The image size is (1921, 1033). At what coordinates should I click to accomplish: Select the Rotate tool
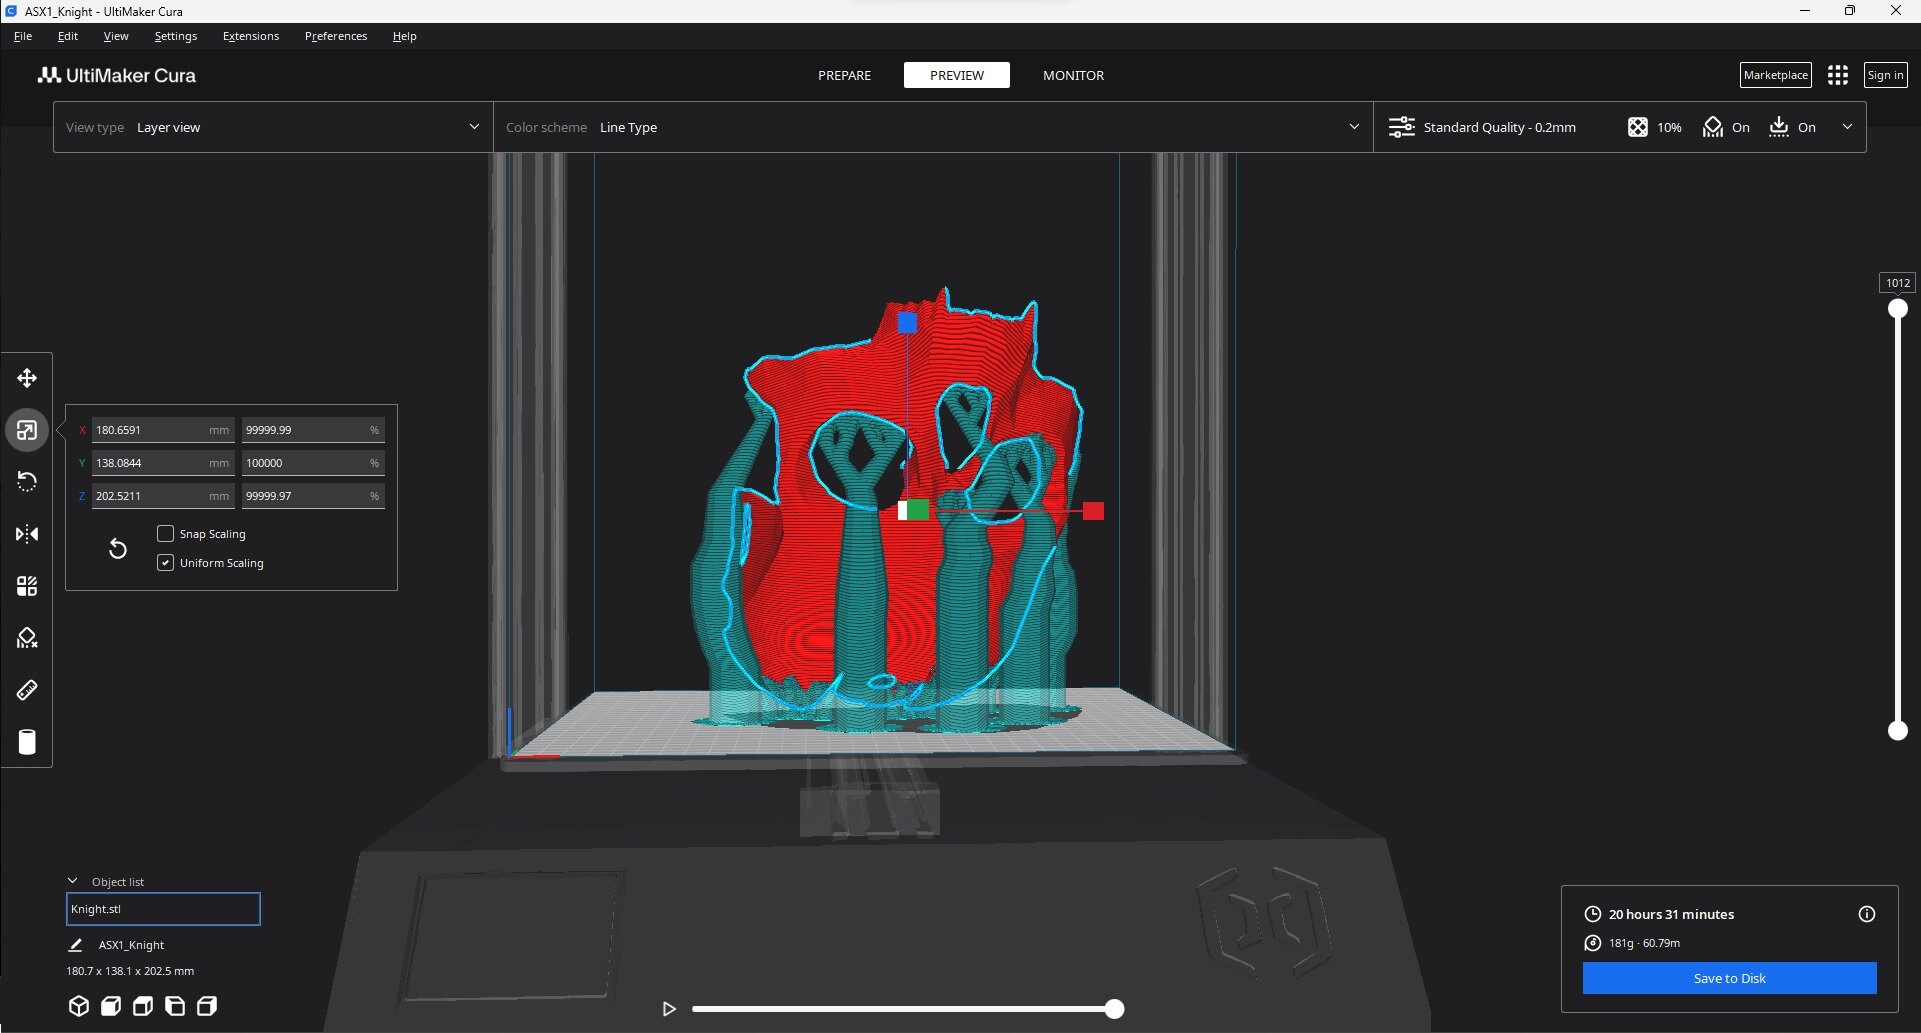pos(27,482)
